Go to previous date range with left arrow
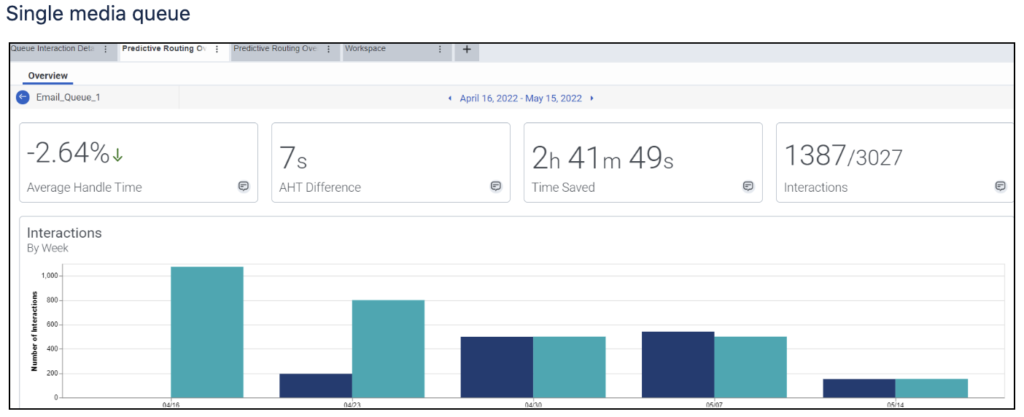The width and height of the screenshot is (1024, 417). [x=450, y=98]
